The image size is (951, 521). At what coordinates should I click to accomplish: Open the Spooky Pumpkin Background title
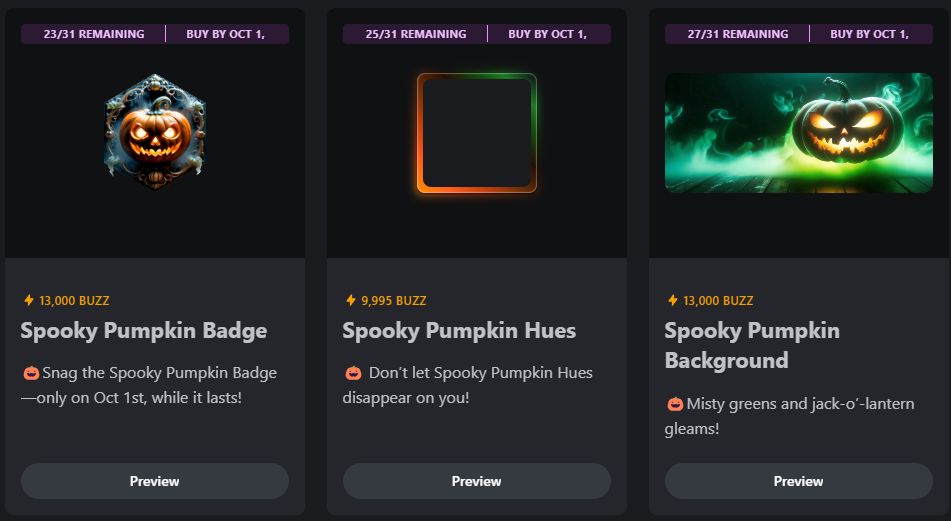tap(752, 346)
